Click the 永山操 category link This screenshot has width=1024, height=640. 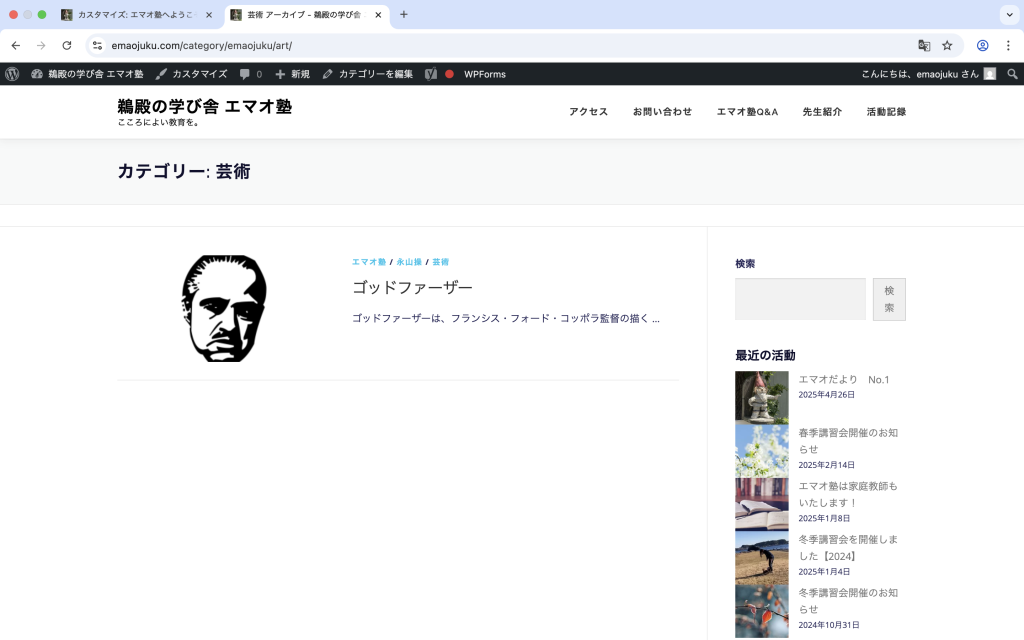(409, 262)
